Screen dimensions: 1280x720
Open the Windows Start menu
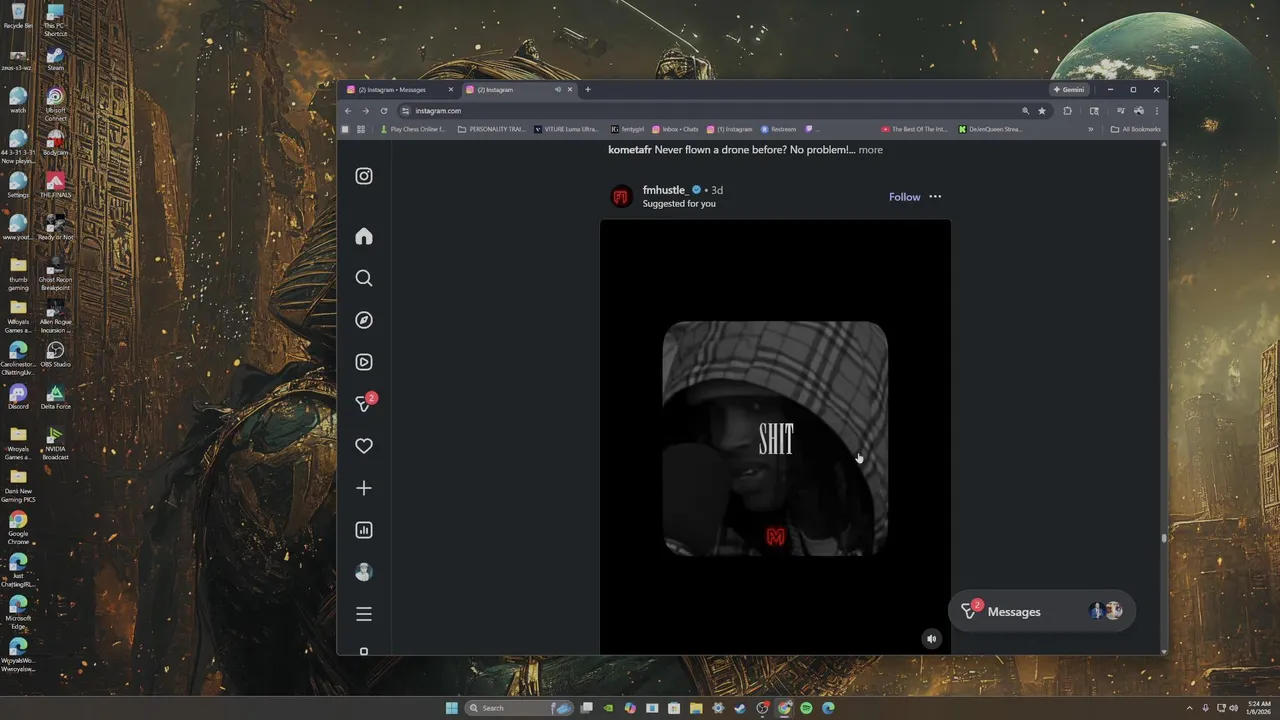pos(451,708)
